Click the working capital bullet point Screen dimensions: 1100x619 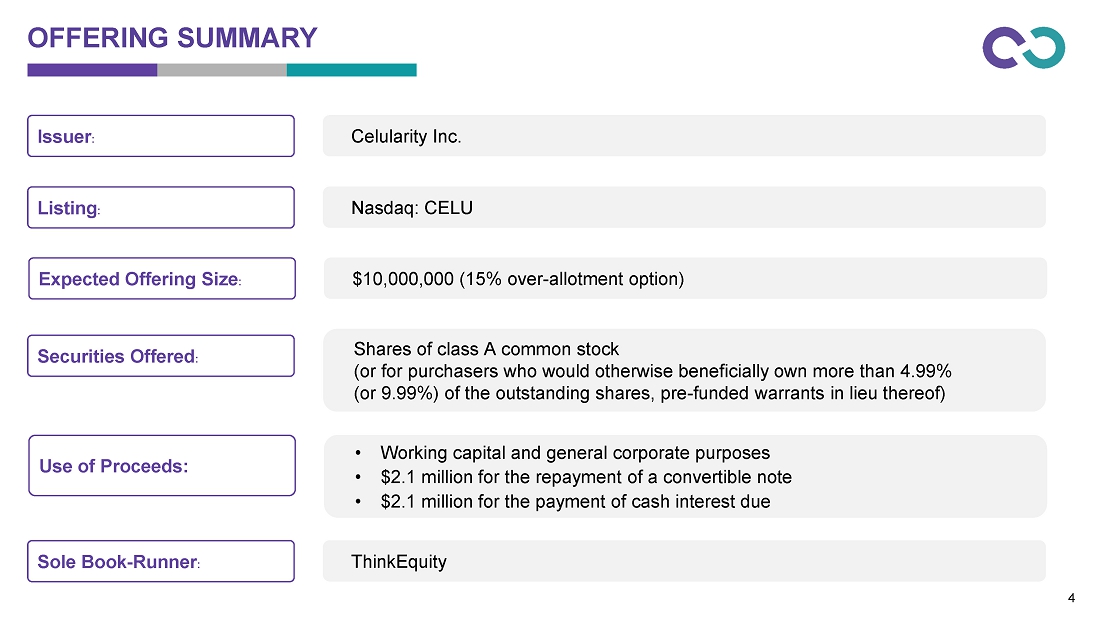575,453
